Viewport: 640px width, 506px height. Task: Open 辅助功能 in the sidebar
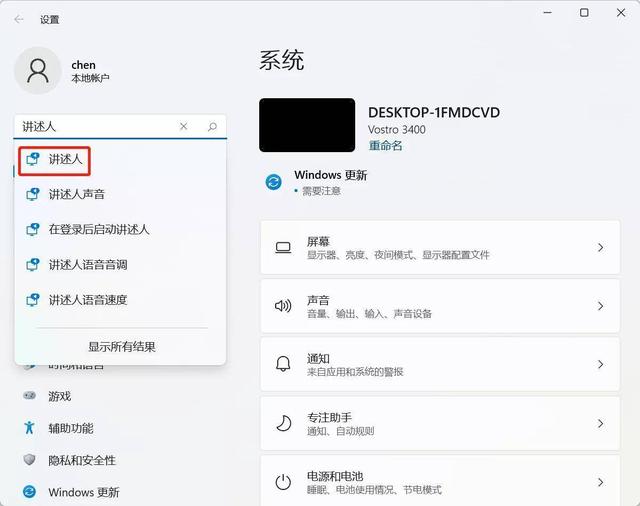click(71, 428)
